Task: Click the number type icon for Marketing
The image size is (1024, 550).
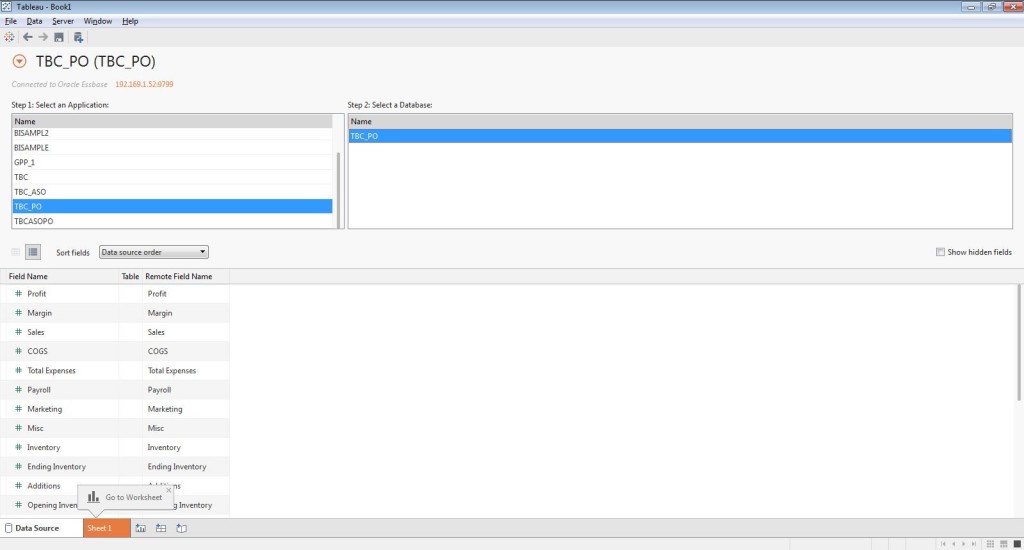Action: (18, 409)
